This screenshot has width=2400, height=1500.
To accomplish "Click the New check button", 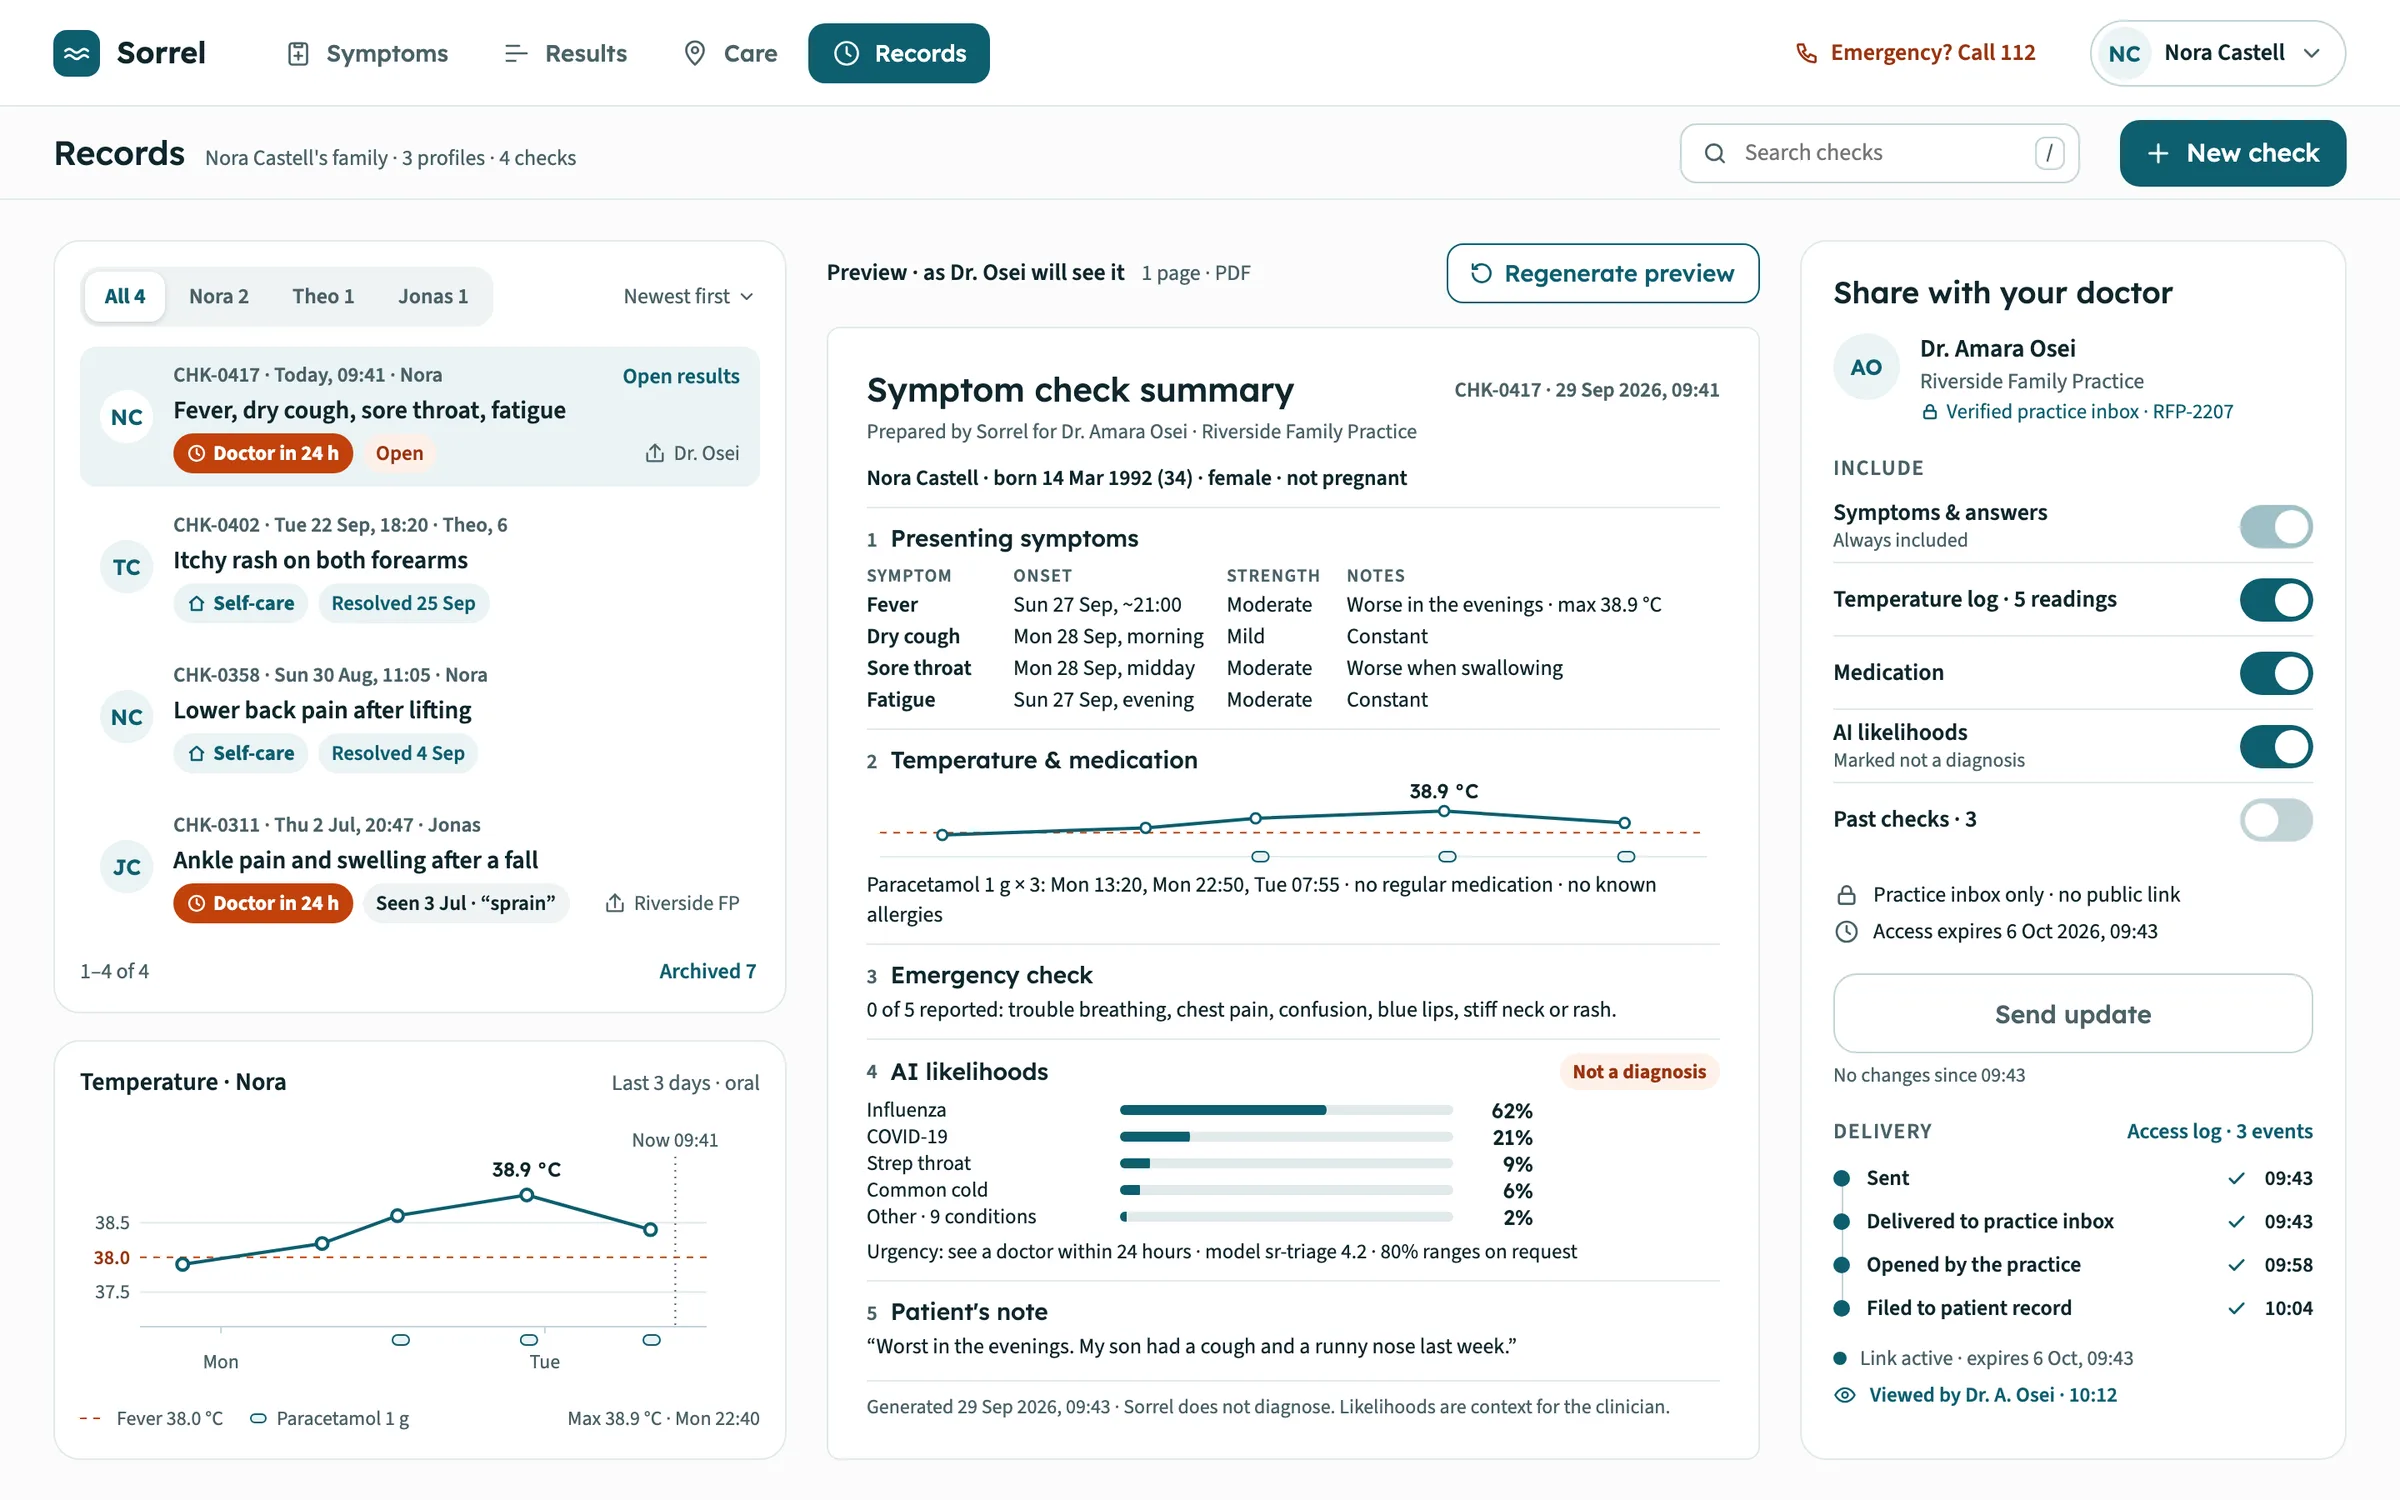I will click(x=2232, y=153).
